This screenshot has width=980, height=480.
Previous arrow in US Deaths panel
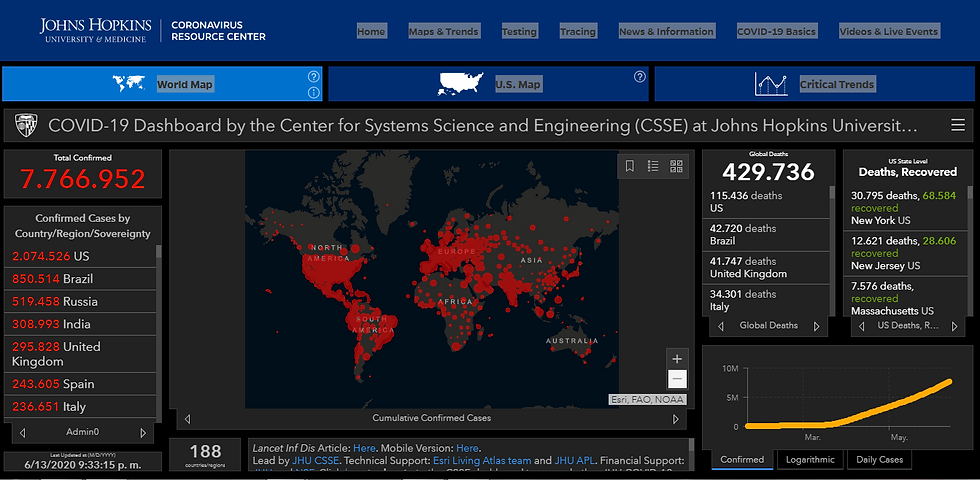coord(862,326)
